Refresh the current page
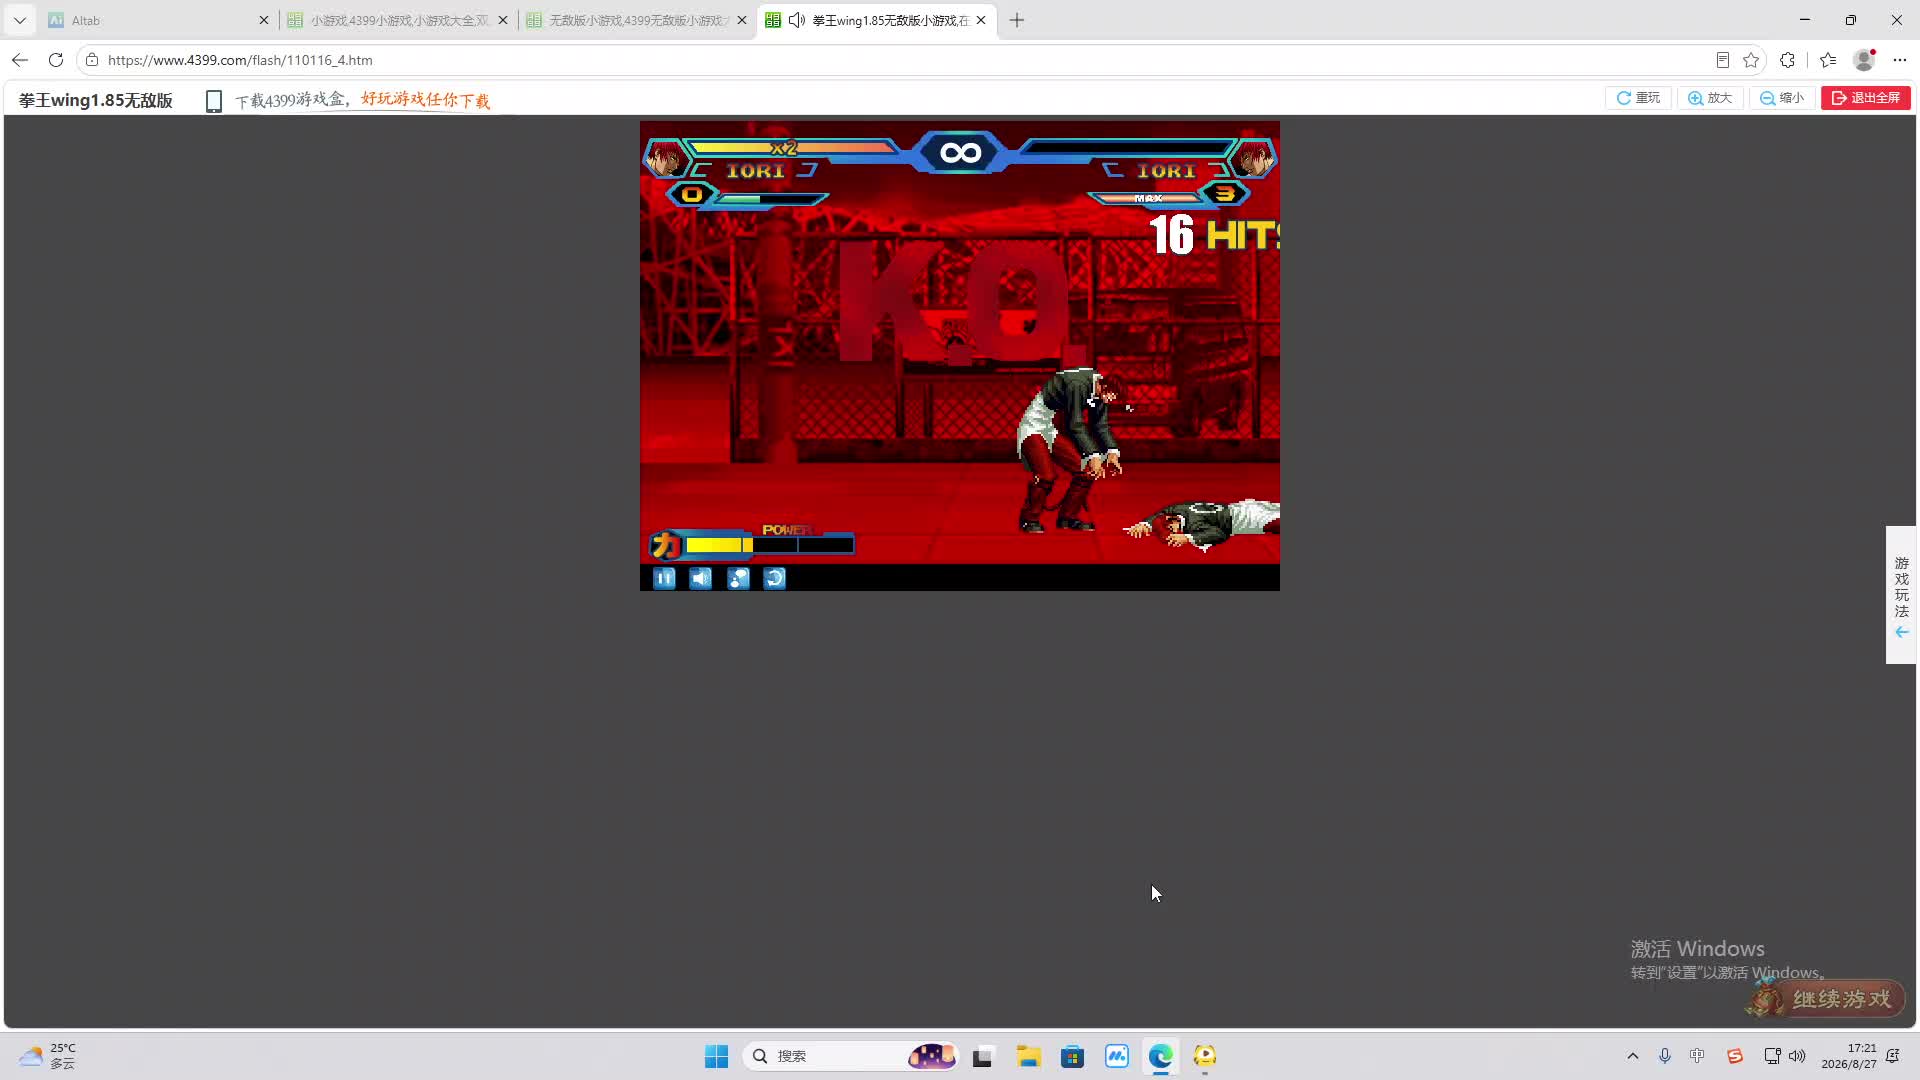This screenshot has height=1080, width=1920. 56,60
